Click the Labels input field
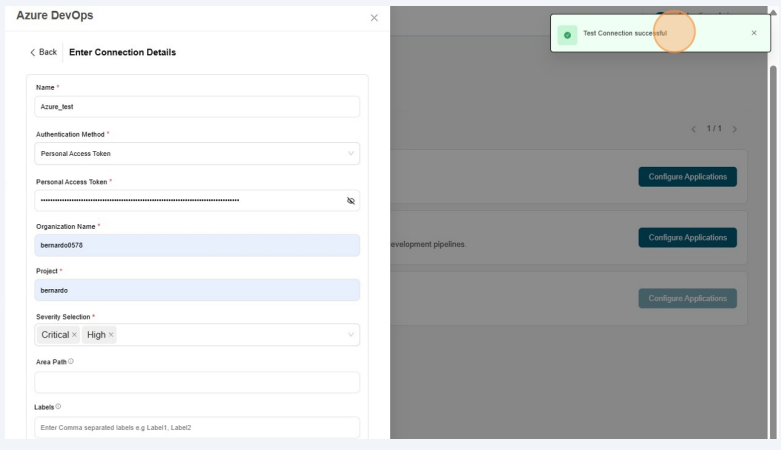 point(197,428)
